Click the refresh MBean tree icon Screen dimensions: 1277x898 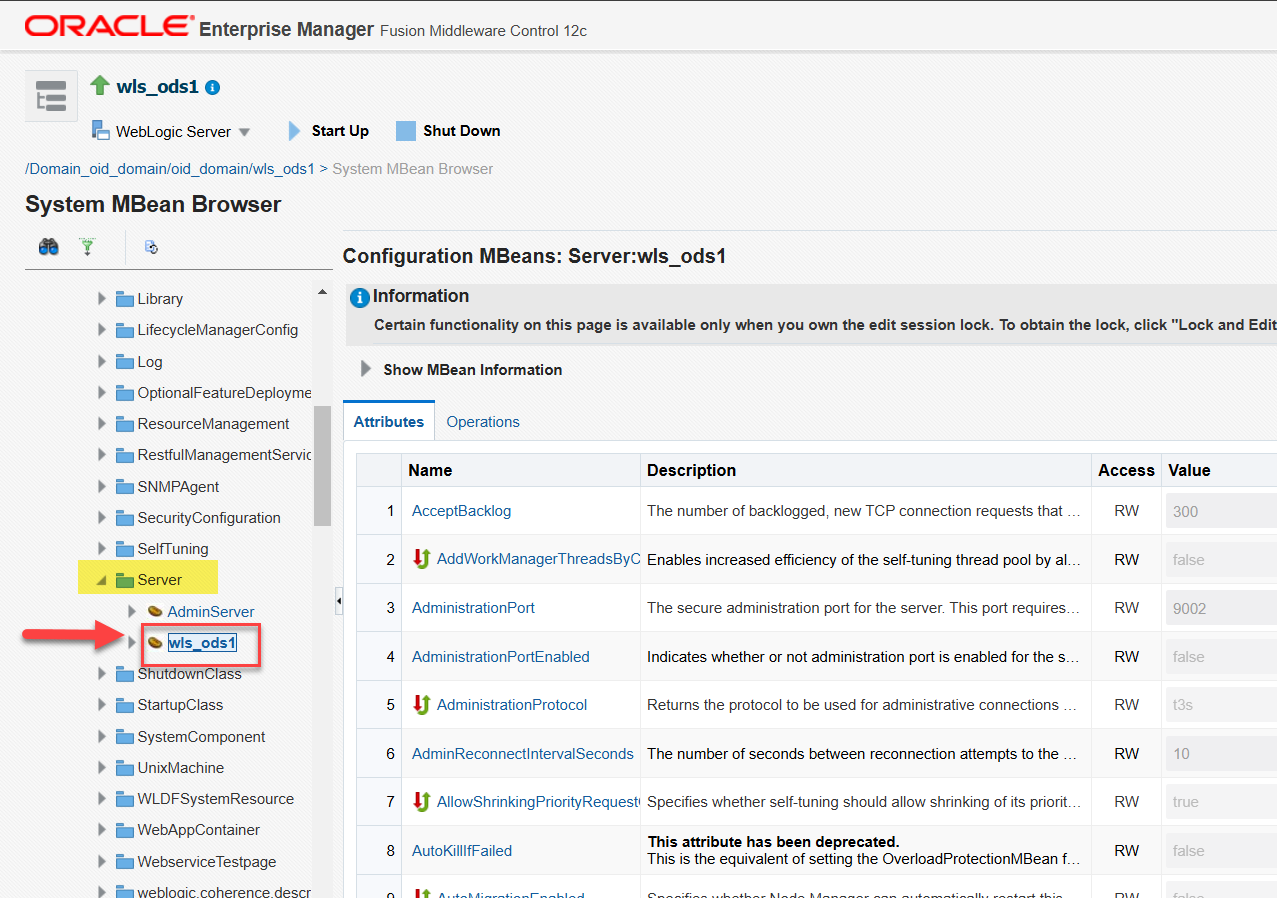point(151,247)
